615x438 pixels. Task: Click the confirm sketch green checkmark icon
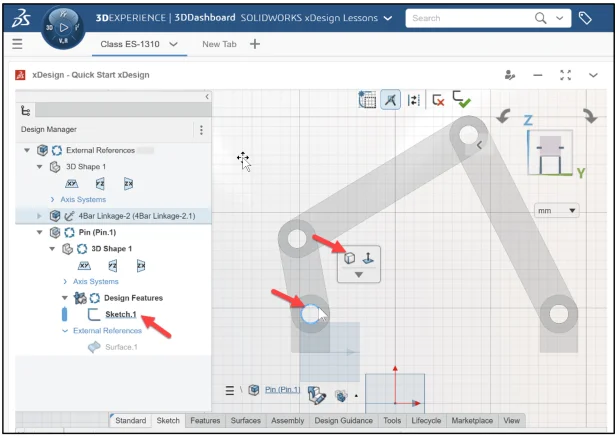(461, 99)
